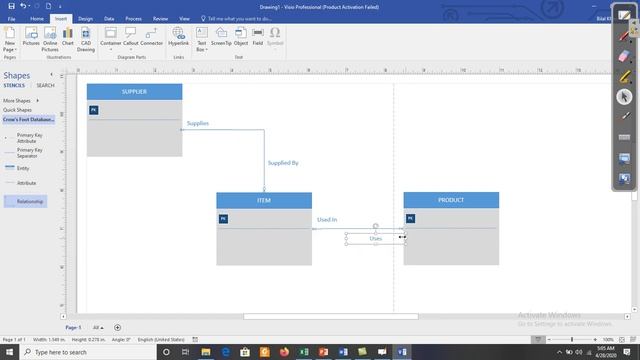Open the All pages list dropdown
The image size is (640, 360).
[x=98, y=327]
